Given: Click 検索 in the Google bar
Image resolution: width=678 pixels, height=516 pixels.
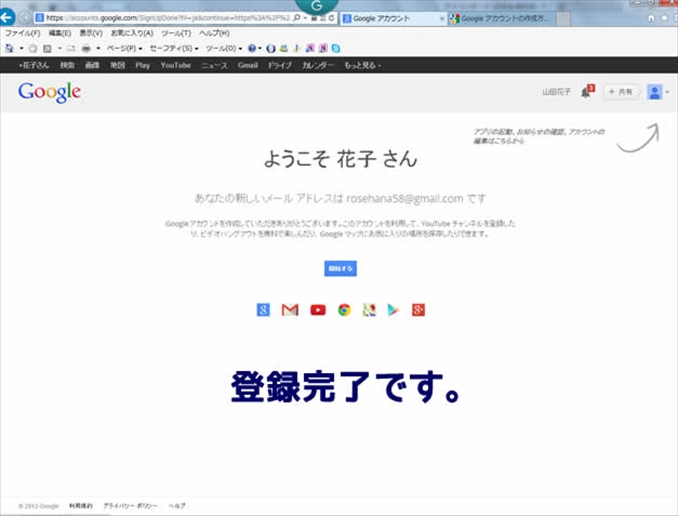Looking at the screenshot, I should pos(67,65).
